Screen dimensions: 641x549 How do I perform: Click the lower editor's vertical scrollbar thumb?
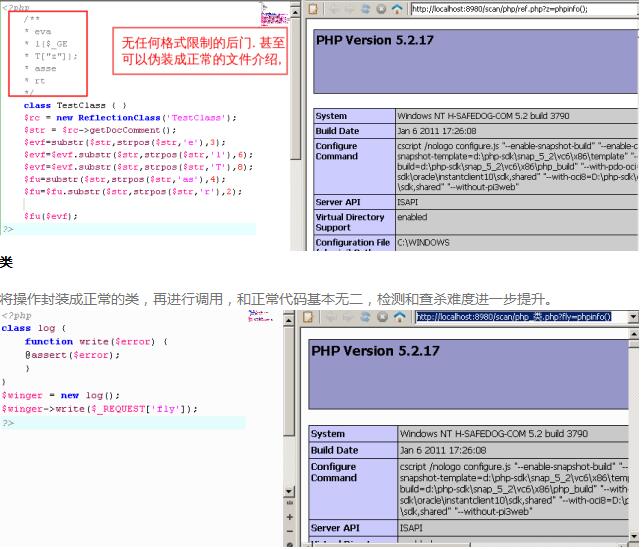point(289,381)
